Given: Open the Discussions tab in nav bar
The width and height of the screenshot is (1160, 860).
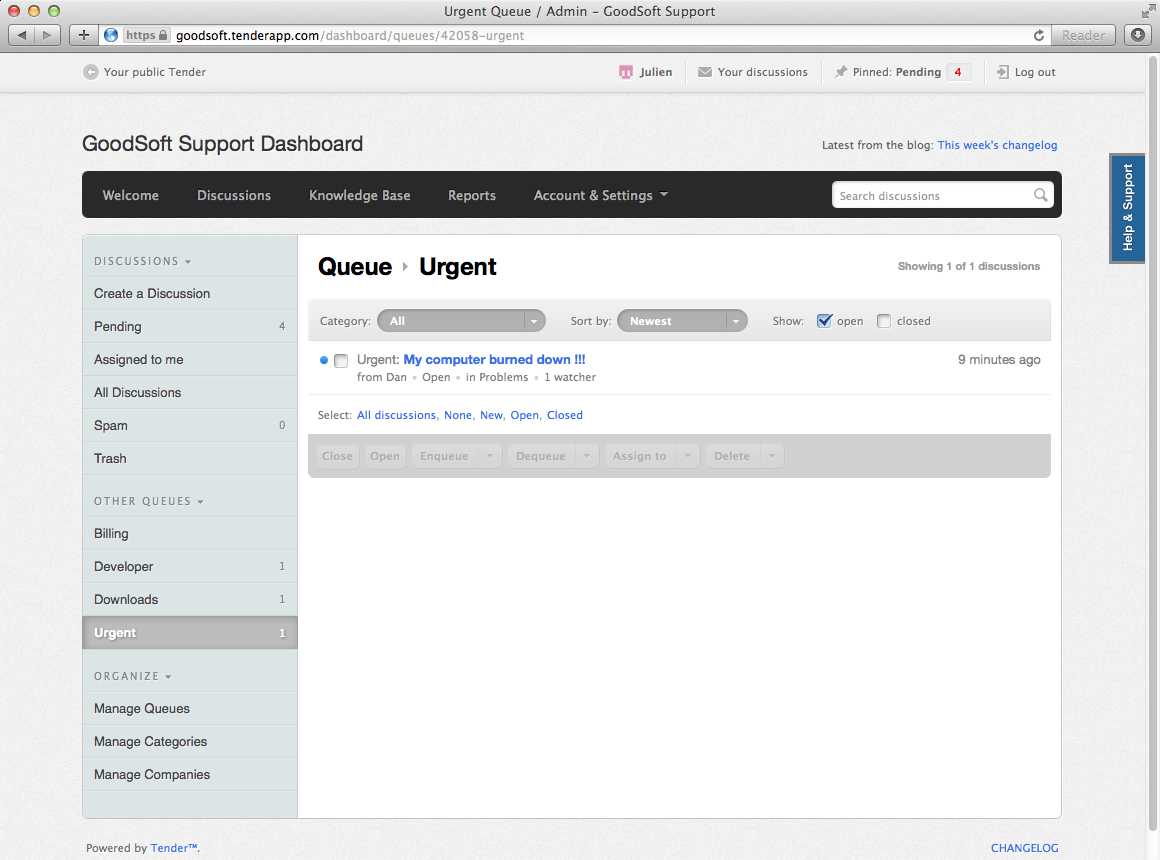Looking at the screenshot, I should (234, 195).
